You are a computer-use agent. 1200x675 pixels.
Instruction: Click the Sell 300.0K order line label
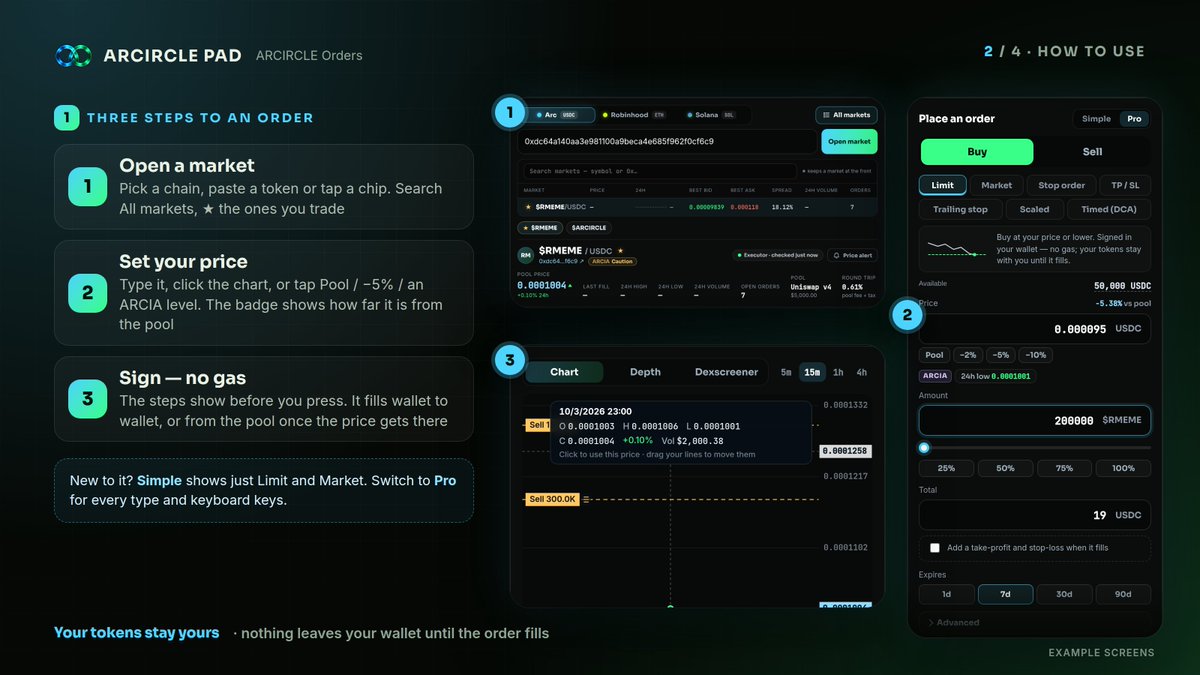(x=551, y=498)
